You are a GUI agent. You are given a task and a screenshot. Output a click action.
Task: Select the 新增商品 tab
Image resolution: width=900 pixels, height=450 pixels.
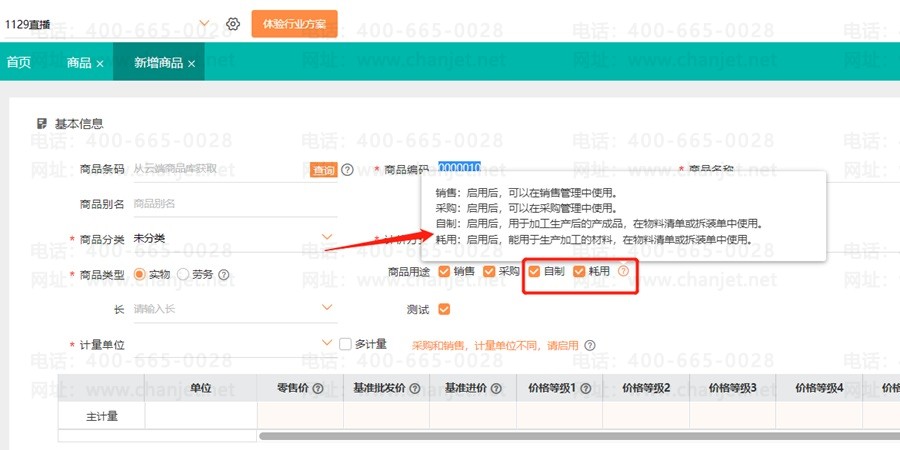coord(158,63)
